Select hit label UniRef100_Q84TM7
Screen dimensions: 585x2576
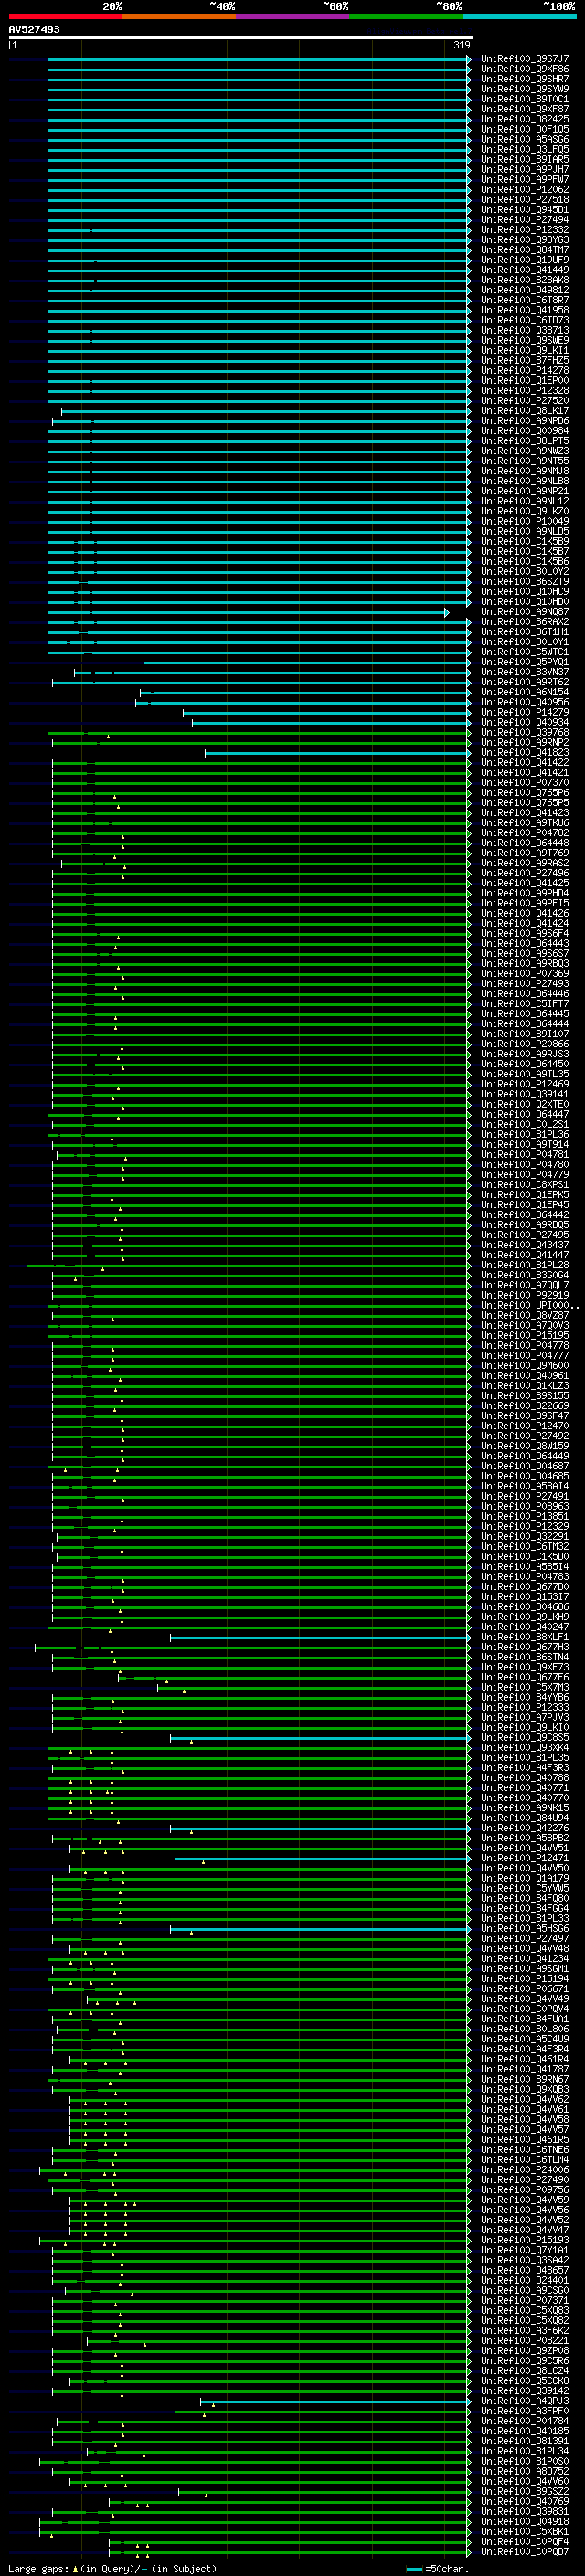525,250
